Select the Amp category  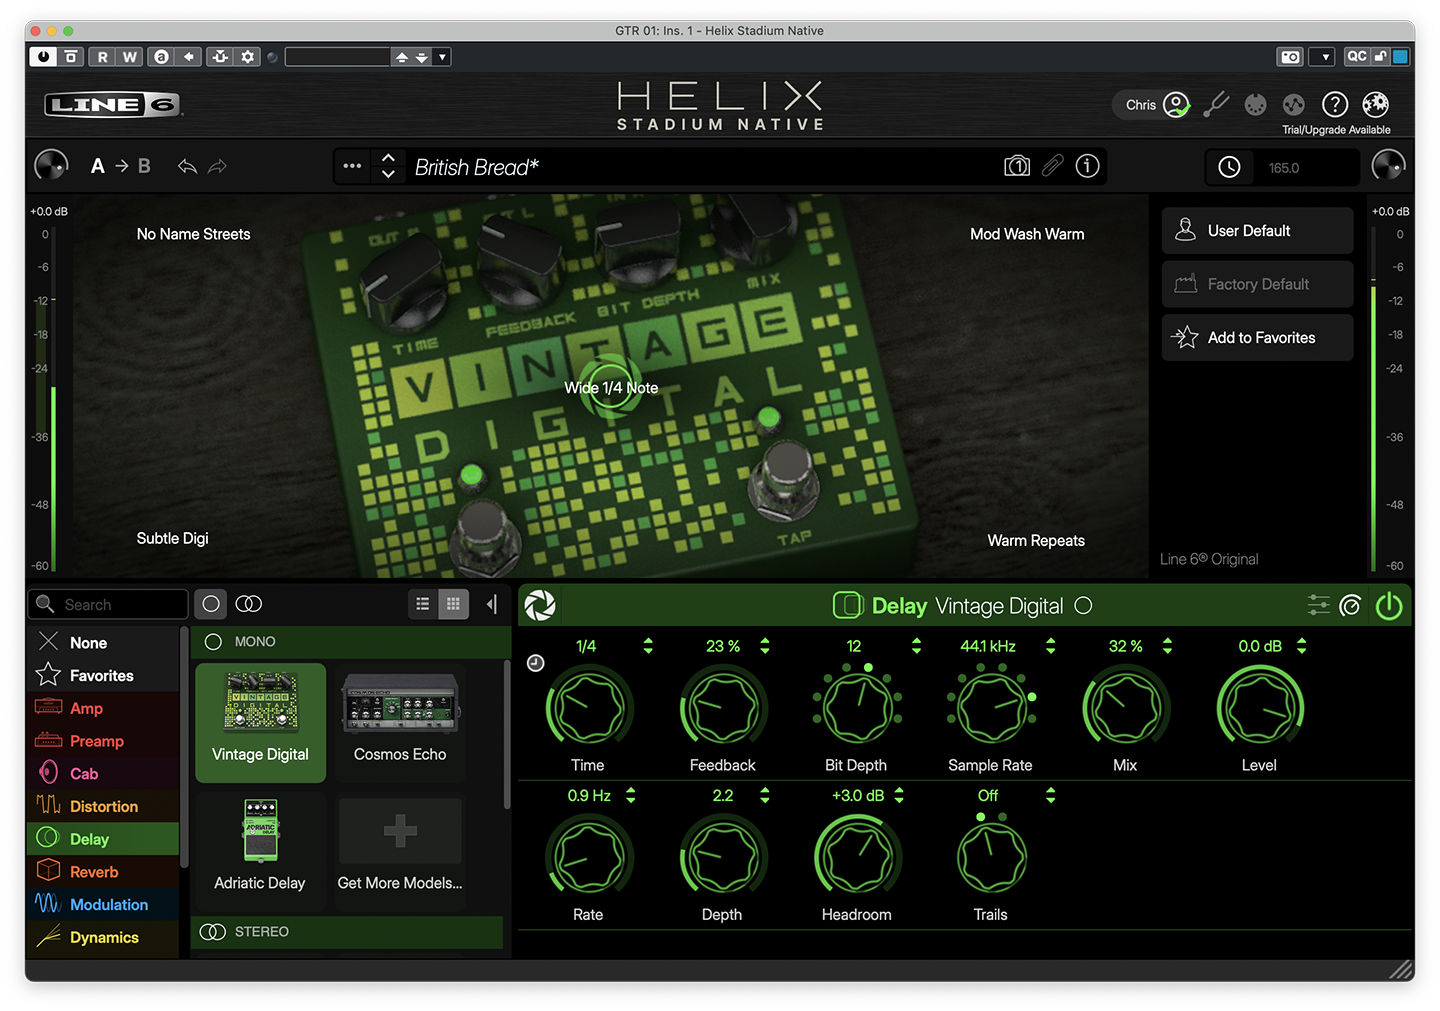103,708
